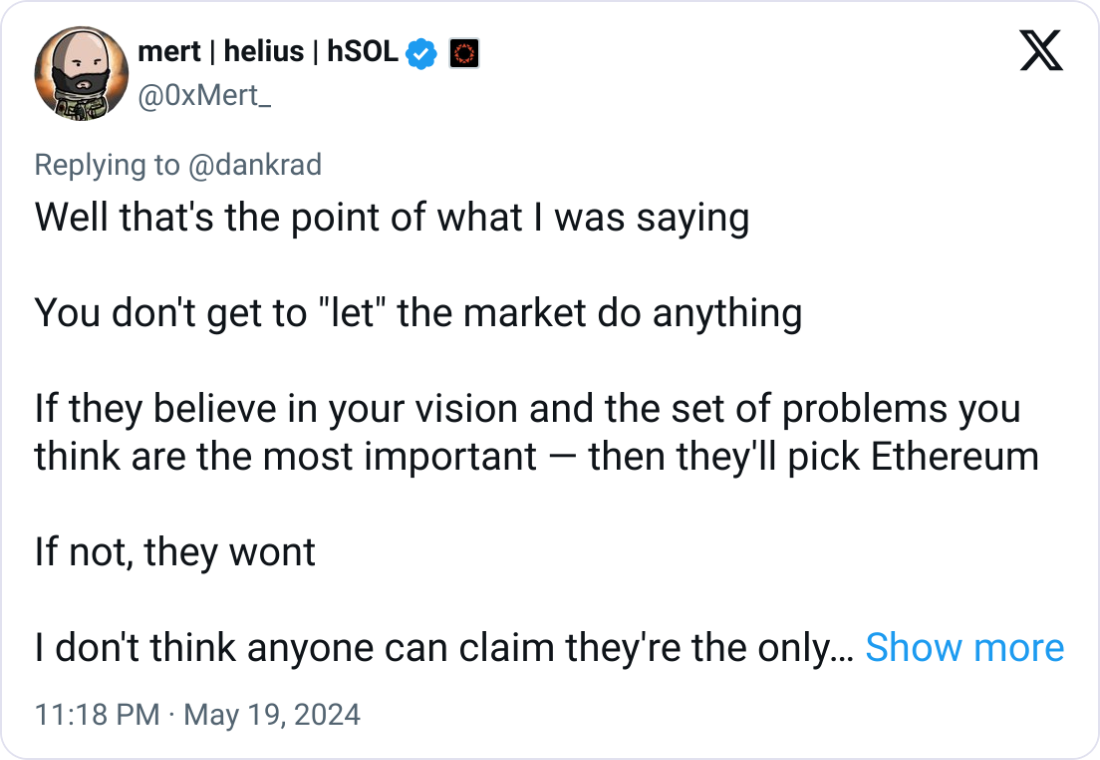Click the line "If they believe in your vision"

527,409
